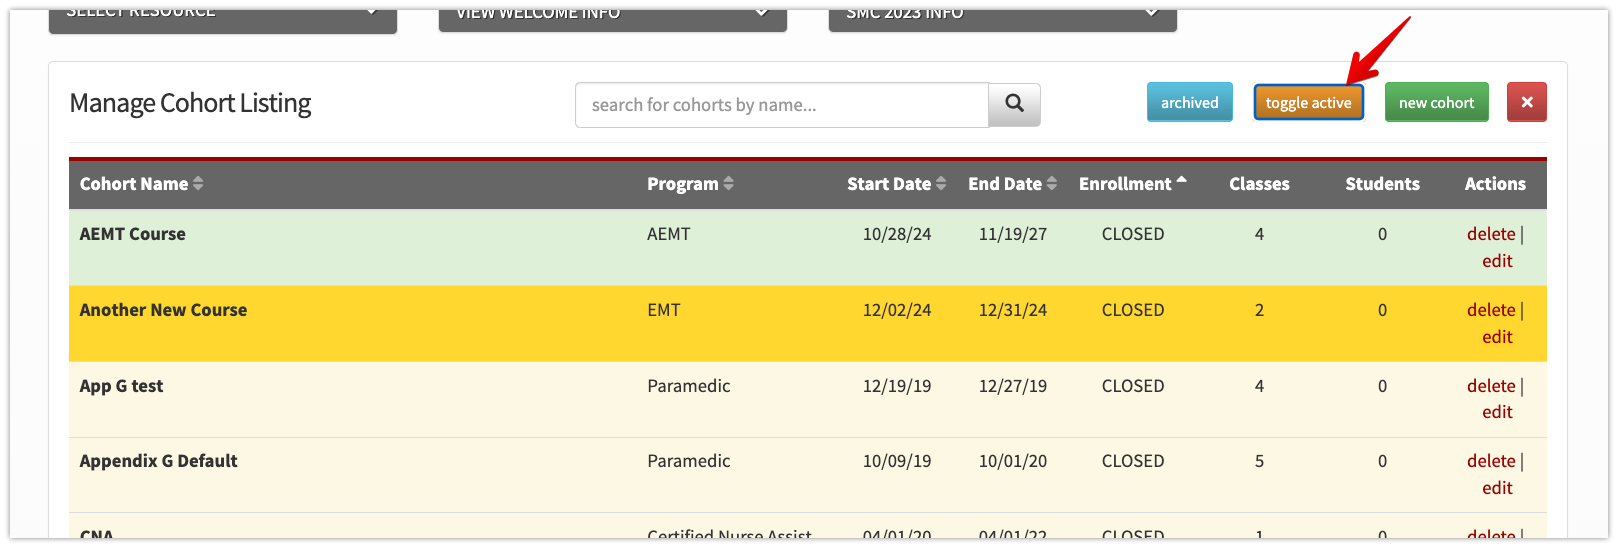This screenshot has width=1618, height=548.
Task: Click the Actions column header
Action: pos(1495,184)
